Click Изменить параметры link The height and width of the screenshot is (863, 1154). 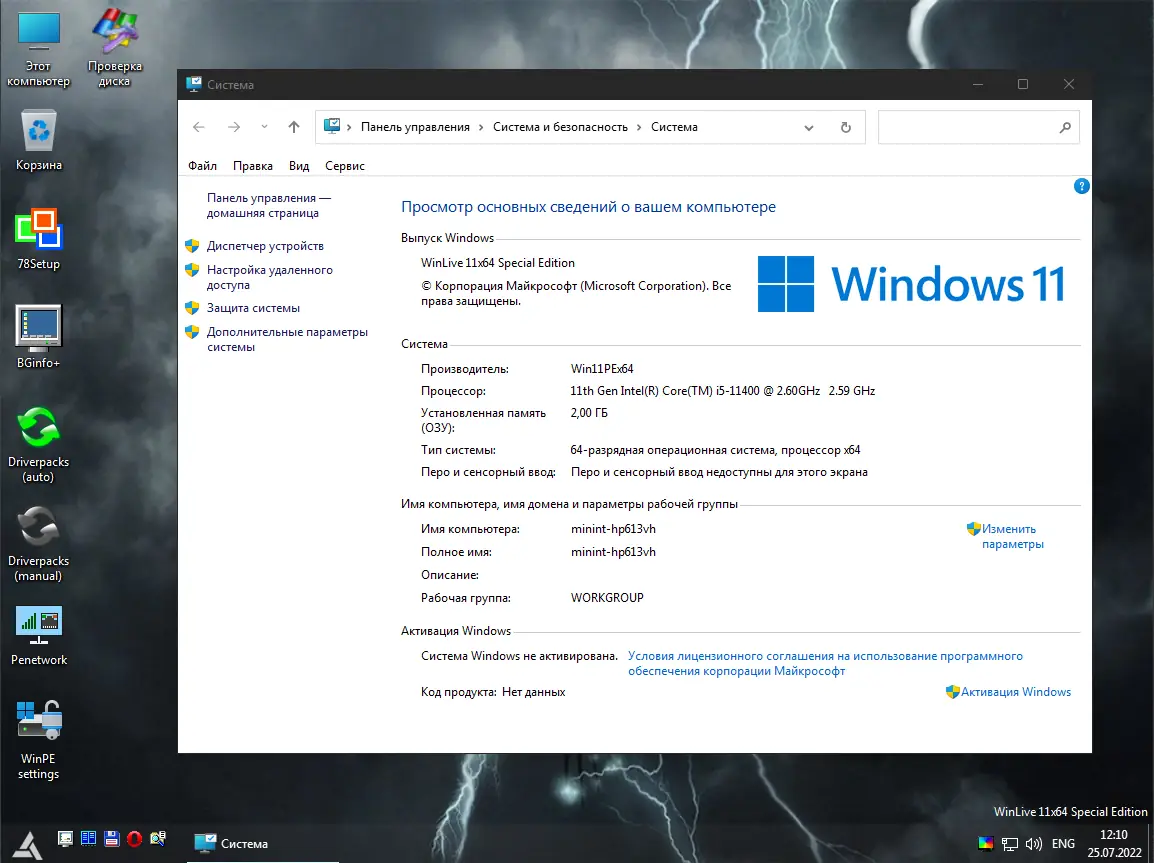coord(1013,536)
